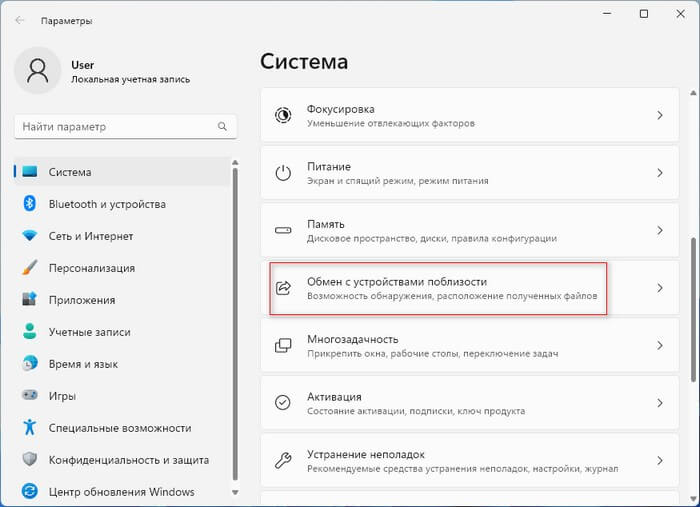
Task: Click the accessibility figure icon
Action: [29, 428]
